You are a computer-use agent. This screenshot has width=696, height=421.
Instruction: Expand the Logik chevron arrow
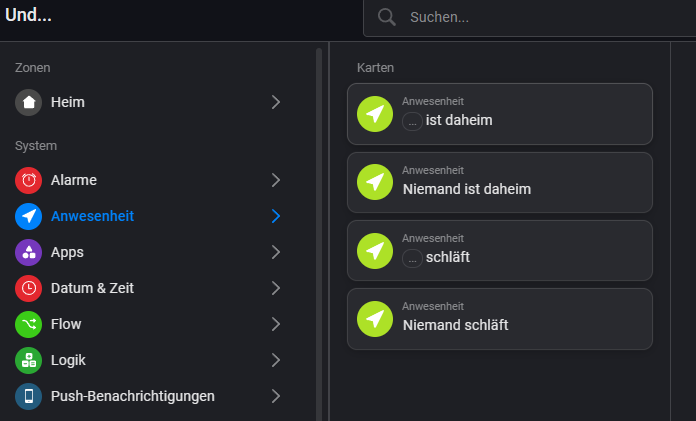(276, 360)
